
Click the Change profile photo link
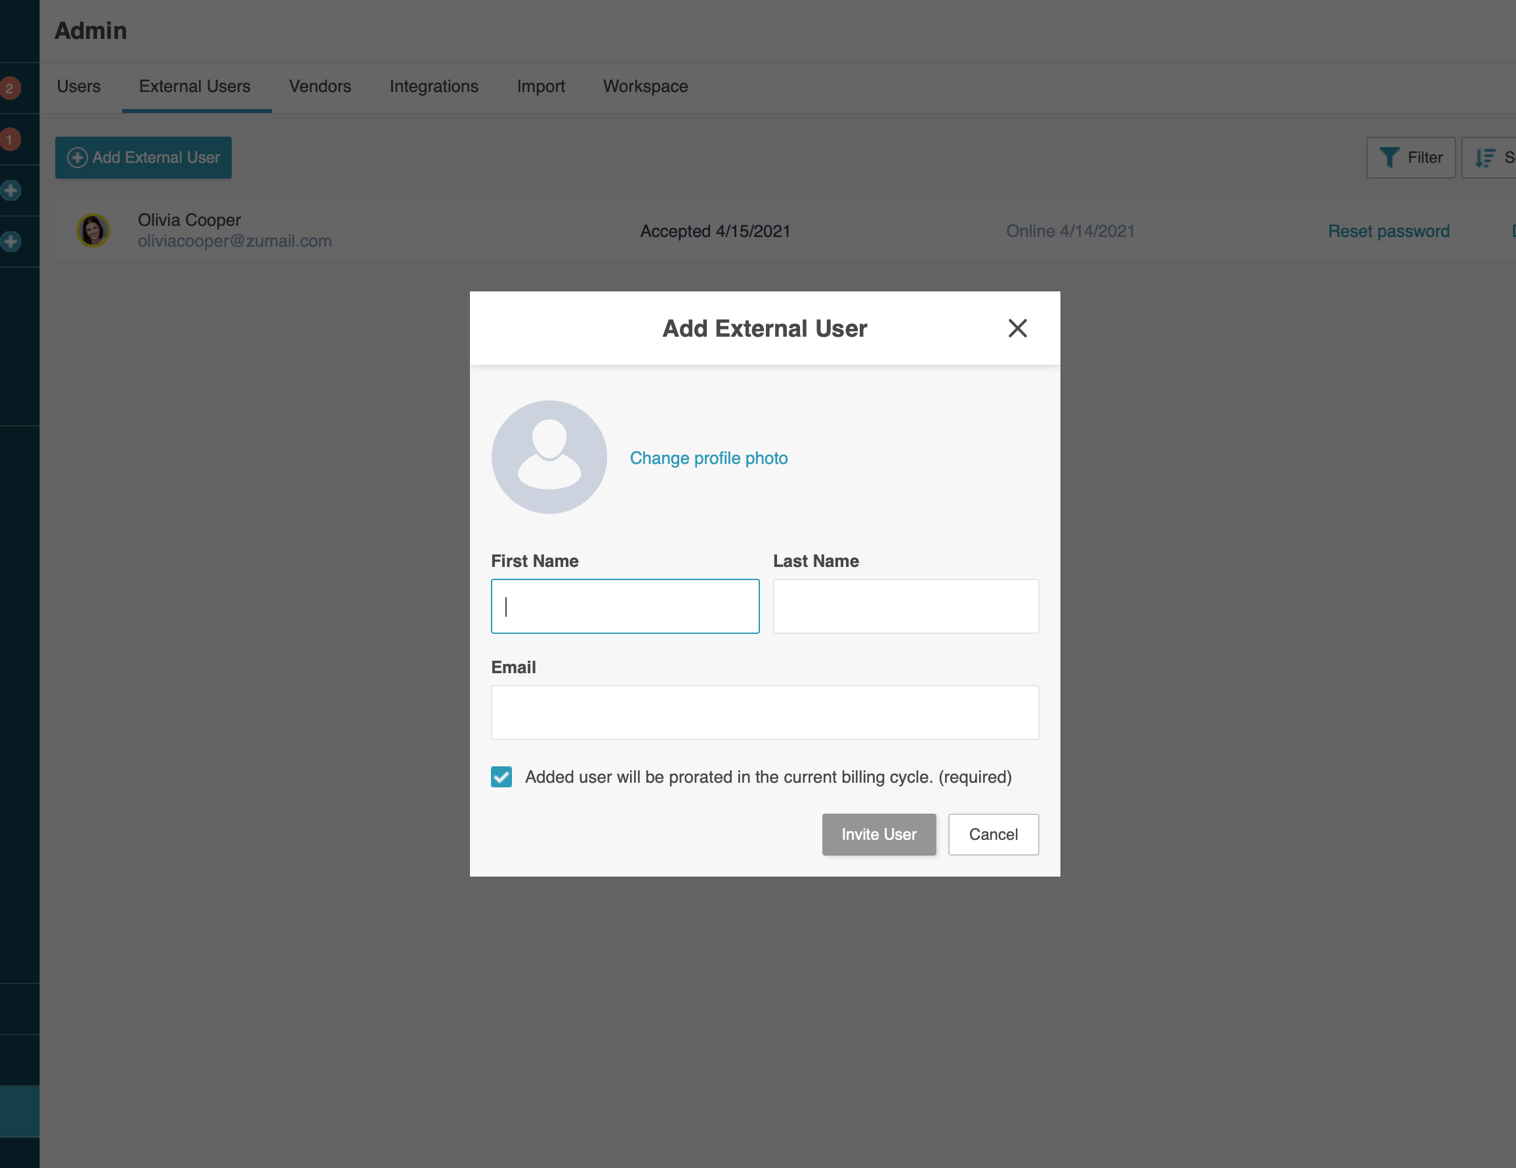pyautogui.click(x=708, y=458)
